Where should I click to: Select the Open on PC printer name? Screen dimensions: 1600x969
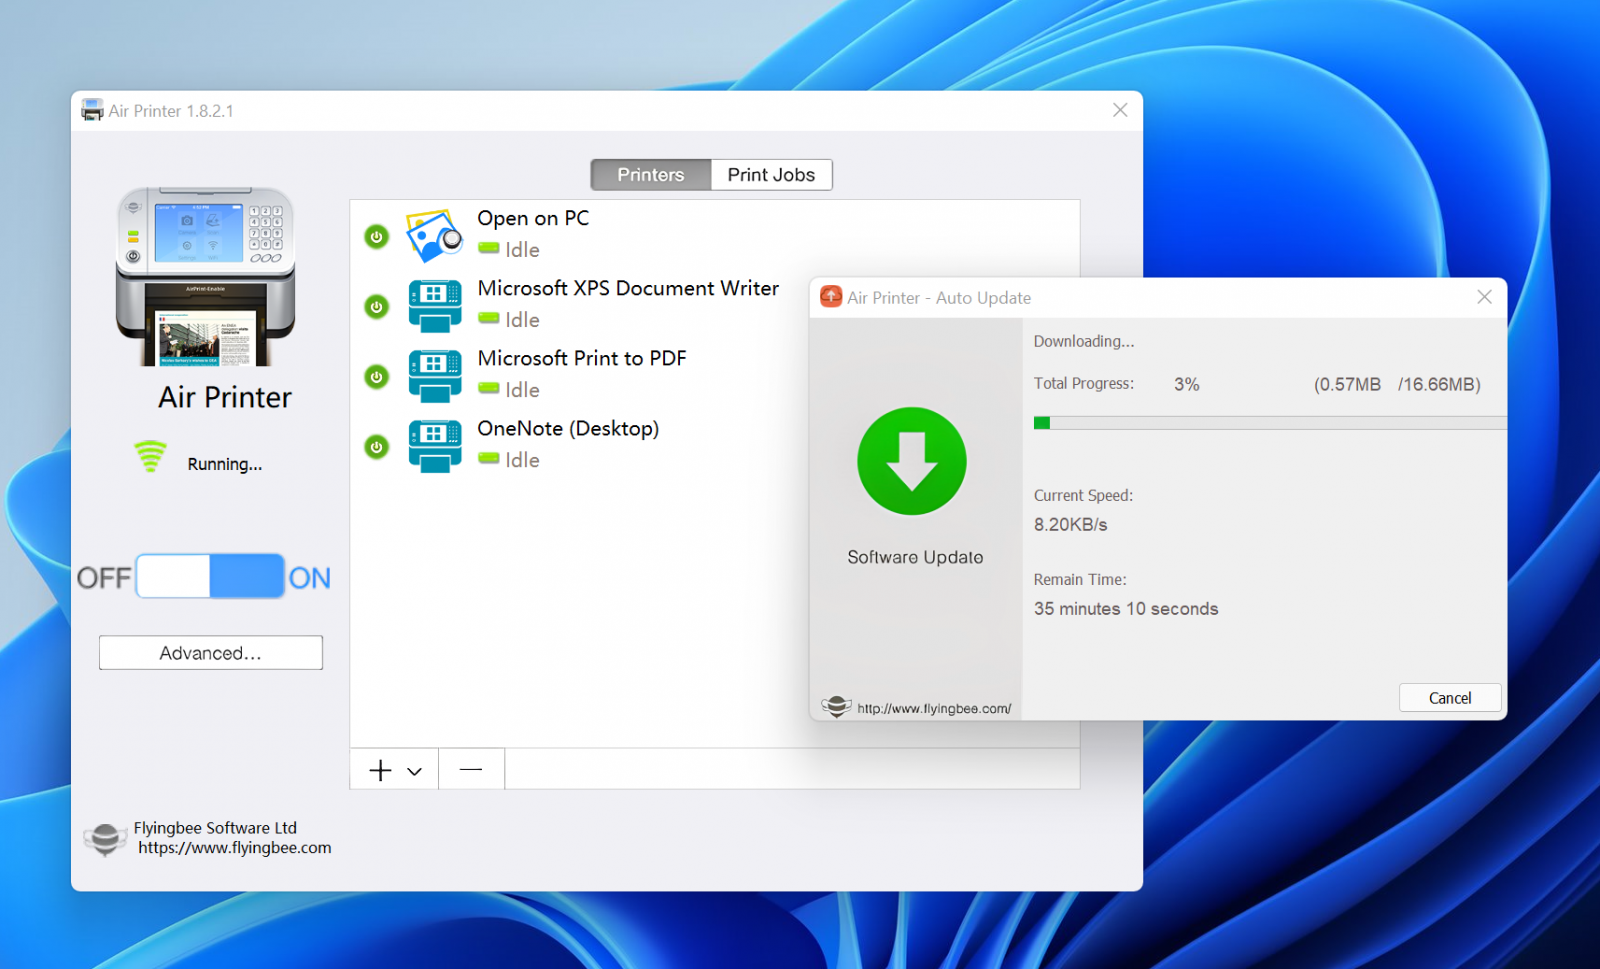point(533,218)
